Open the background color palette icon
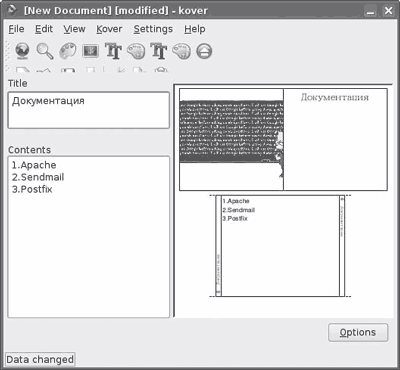This screenshot has height=370, width=400. pos(68,51)
